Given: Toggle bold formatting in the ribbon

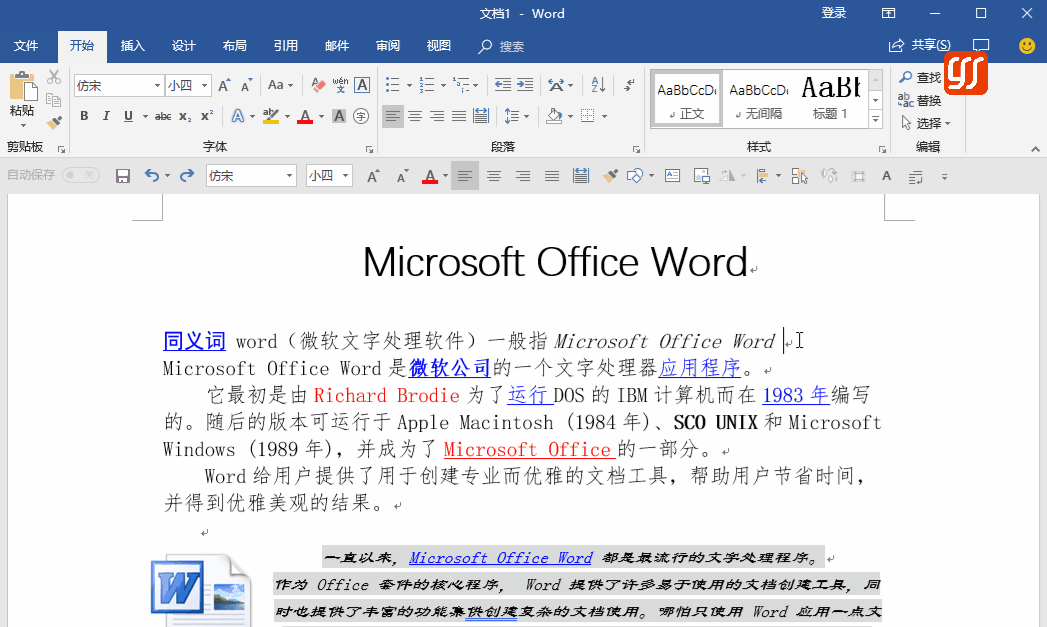Looking at the screenshot, I should pos(84,116).
